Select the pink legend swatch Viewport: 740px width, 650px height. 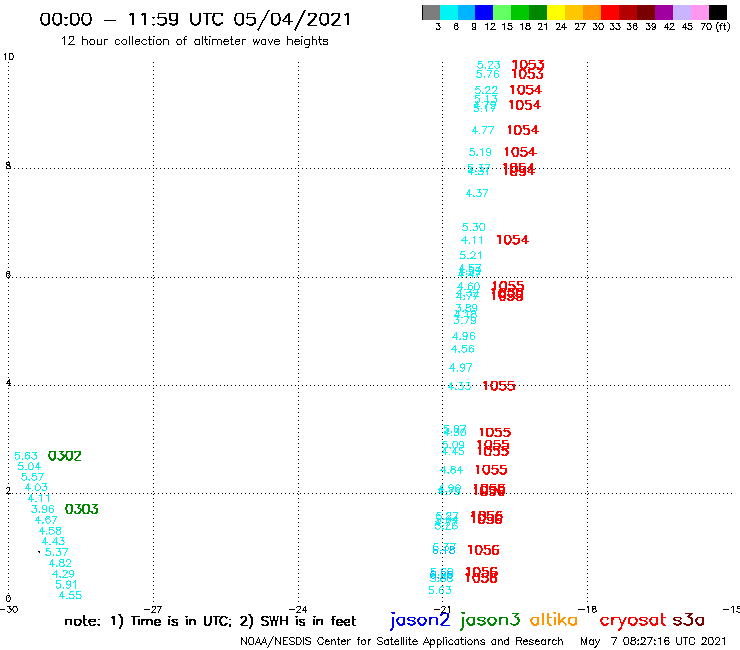699,12
